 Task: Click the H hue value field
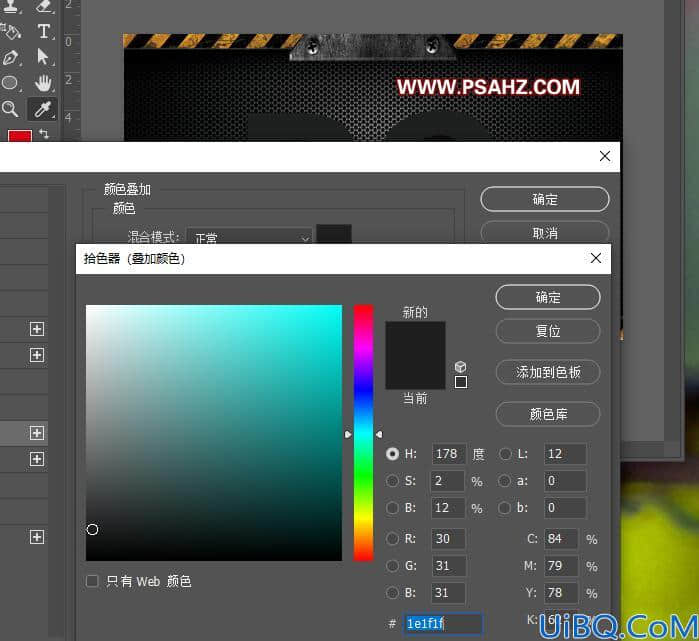[449, 454]
